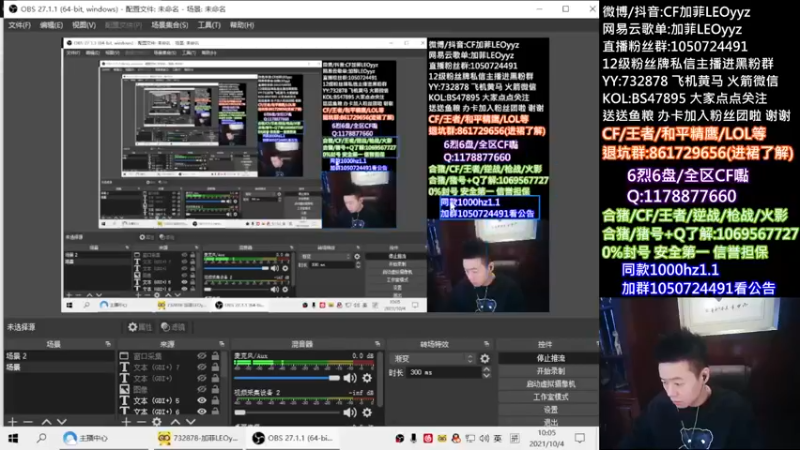Toggle lock on 图像 source
Image resolution: width=800 pixels, height=450 pixels.
click(x=215, y=389)
